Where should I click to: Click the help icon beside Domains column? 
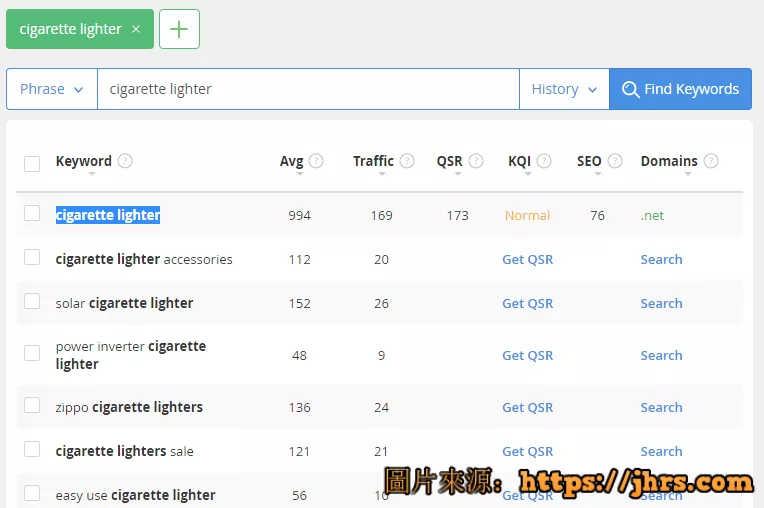point(711,161)
